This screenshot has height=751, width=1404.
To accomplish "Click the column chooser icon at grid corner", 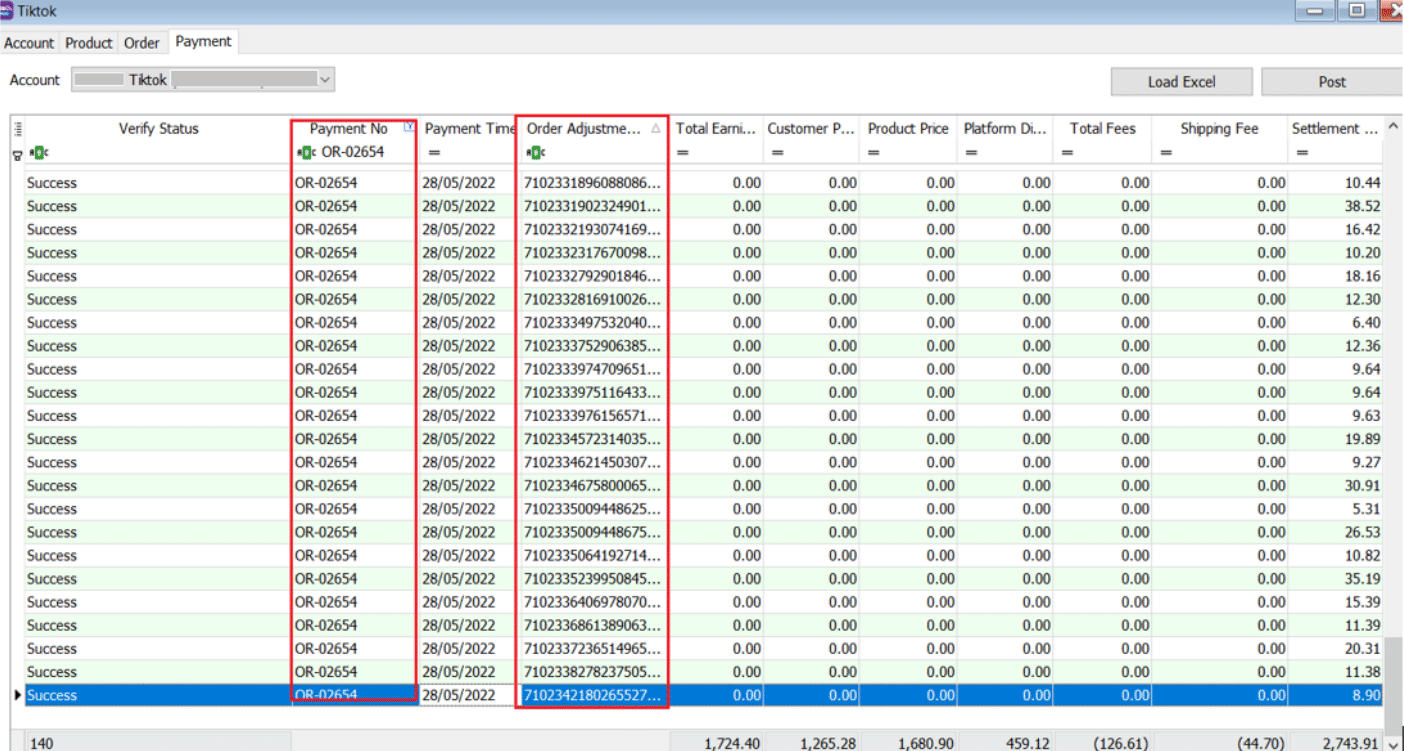I will pyautogui.click(x=17, y=129).
